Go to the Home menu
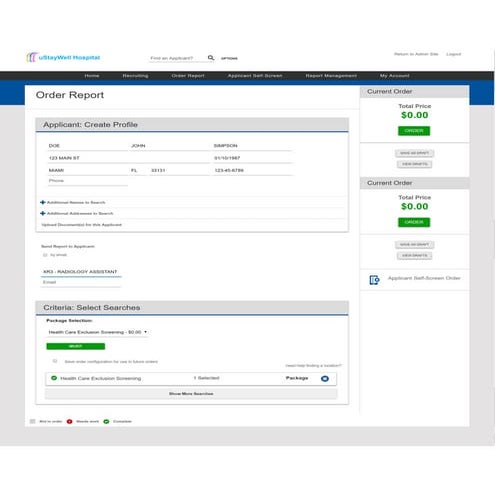This screenshot has height=495, width=495. (x=92, y=76)
